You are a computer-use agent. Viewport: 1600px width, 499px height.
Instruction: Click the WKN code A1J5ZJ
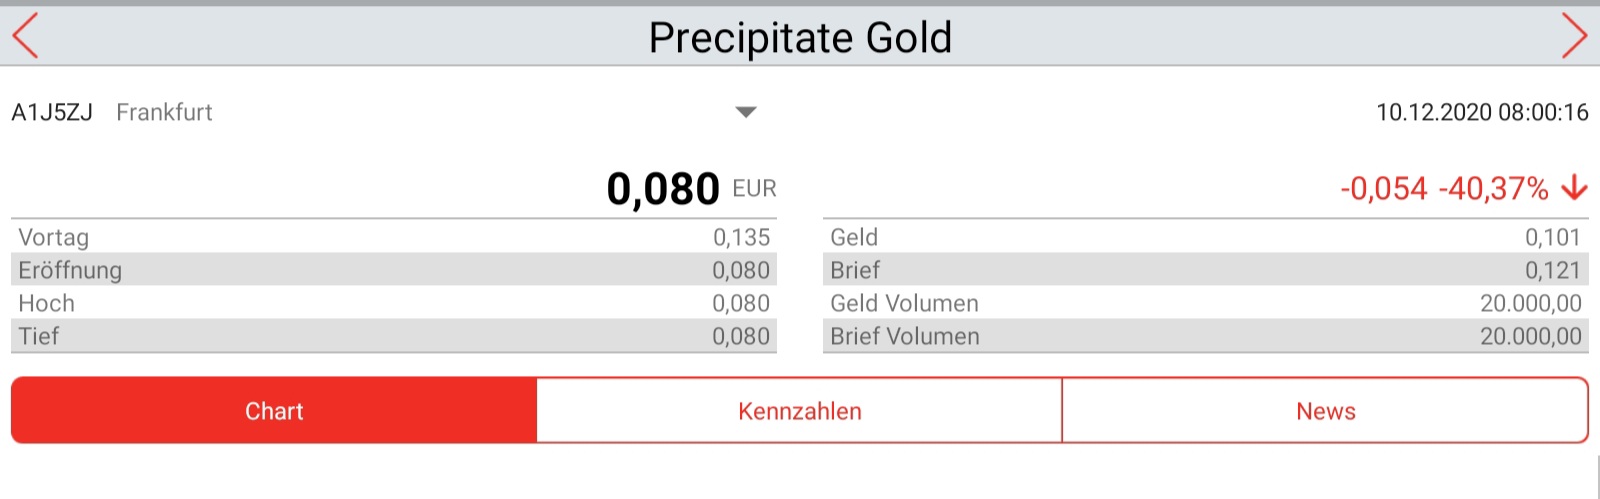(52, 112)
